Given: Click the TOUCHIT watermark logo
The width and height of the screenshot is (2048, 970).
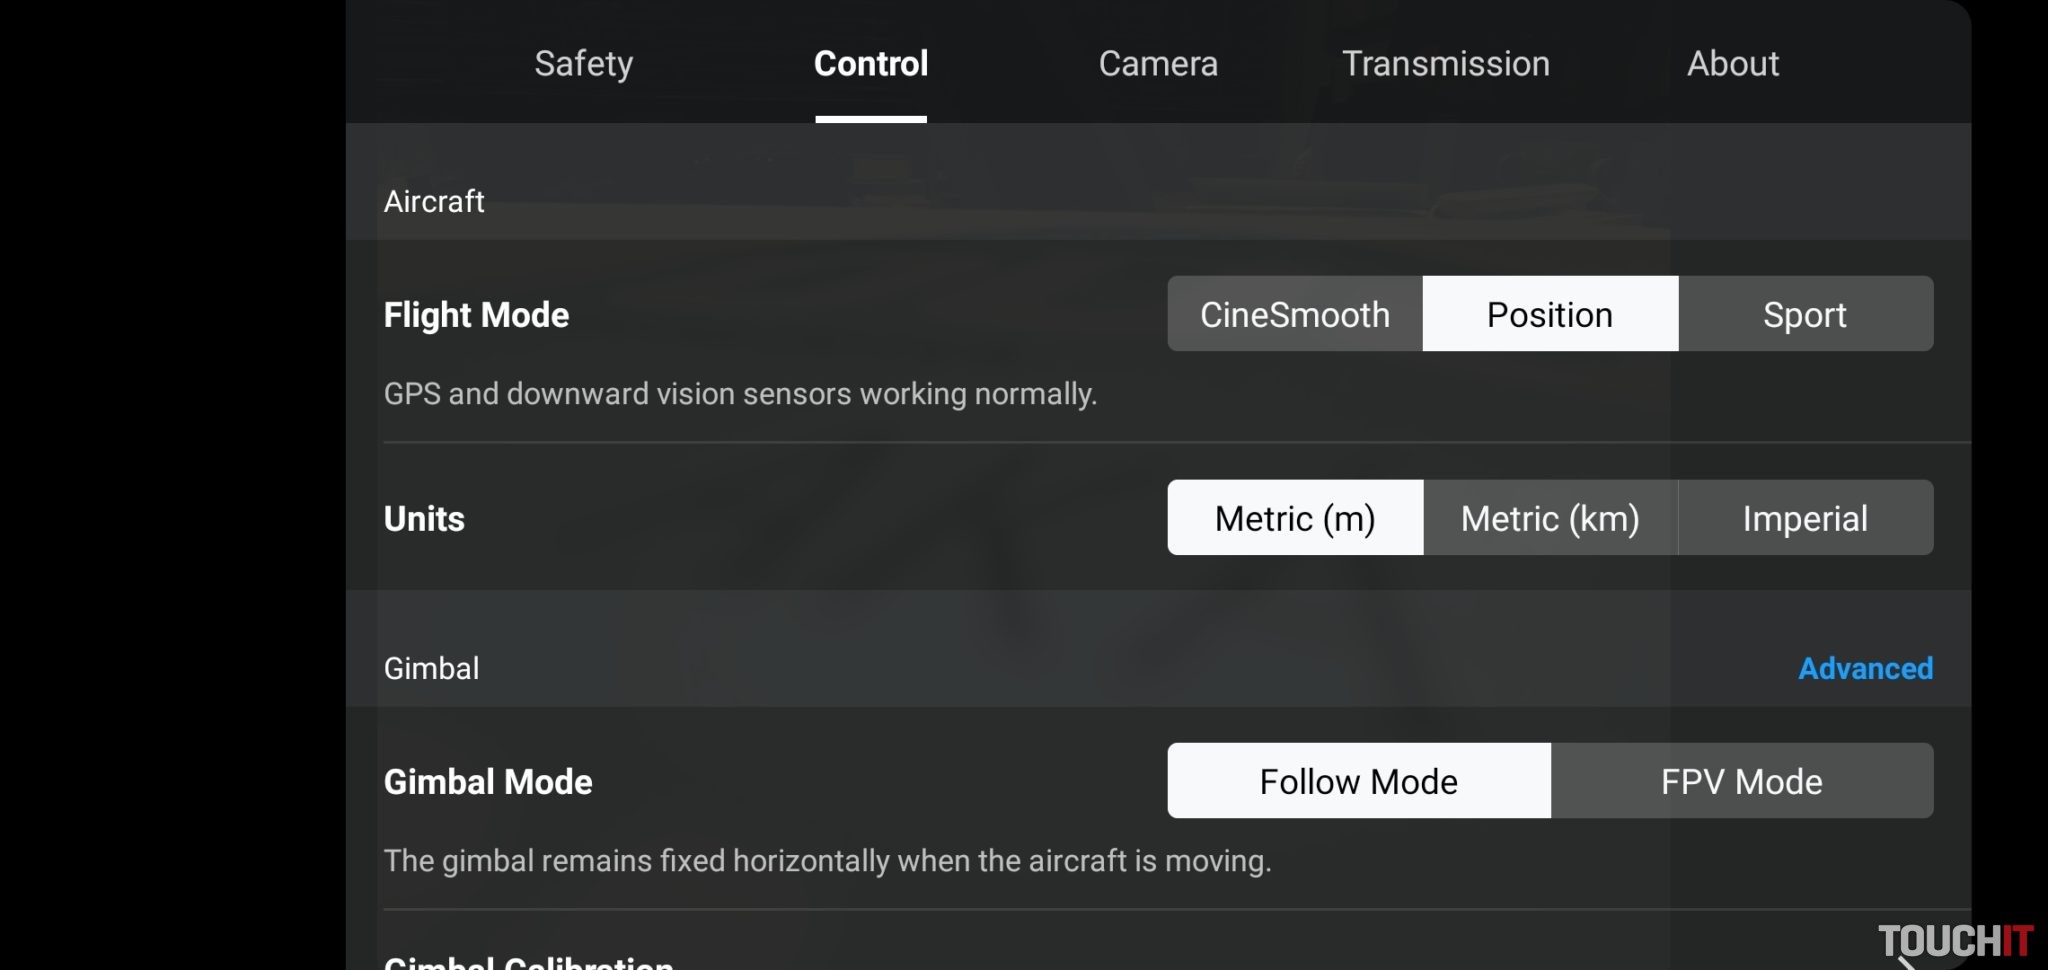Looking at the screenshot, I should 1954,941.
